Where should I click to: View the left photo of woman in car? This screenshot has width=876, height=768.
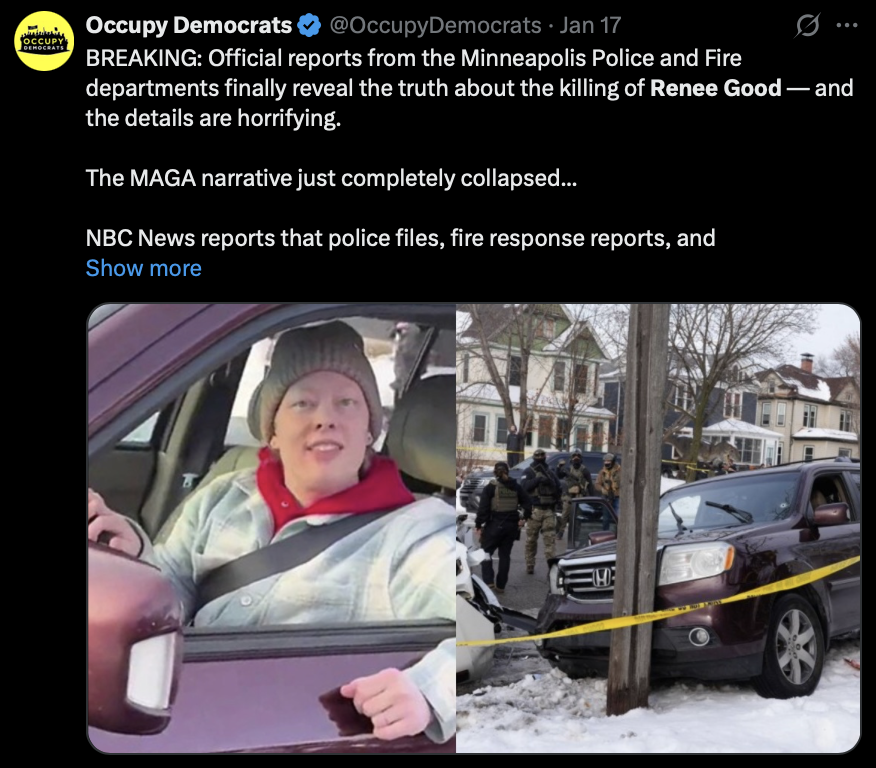[x=272, y=528]
